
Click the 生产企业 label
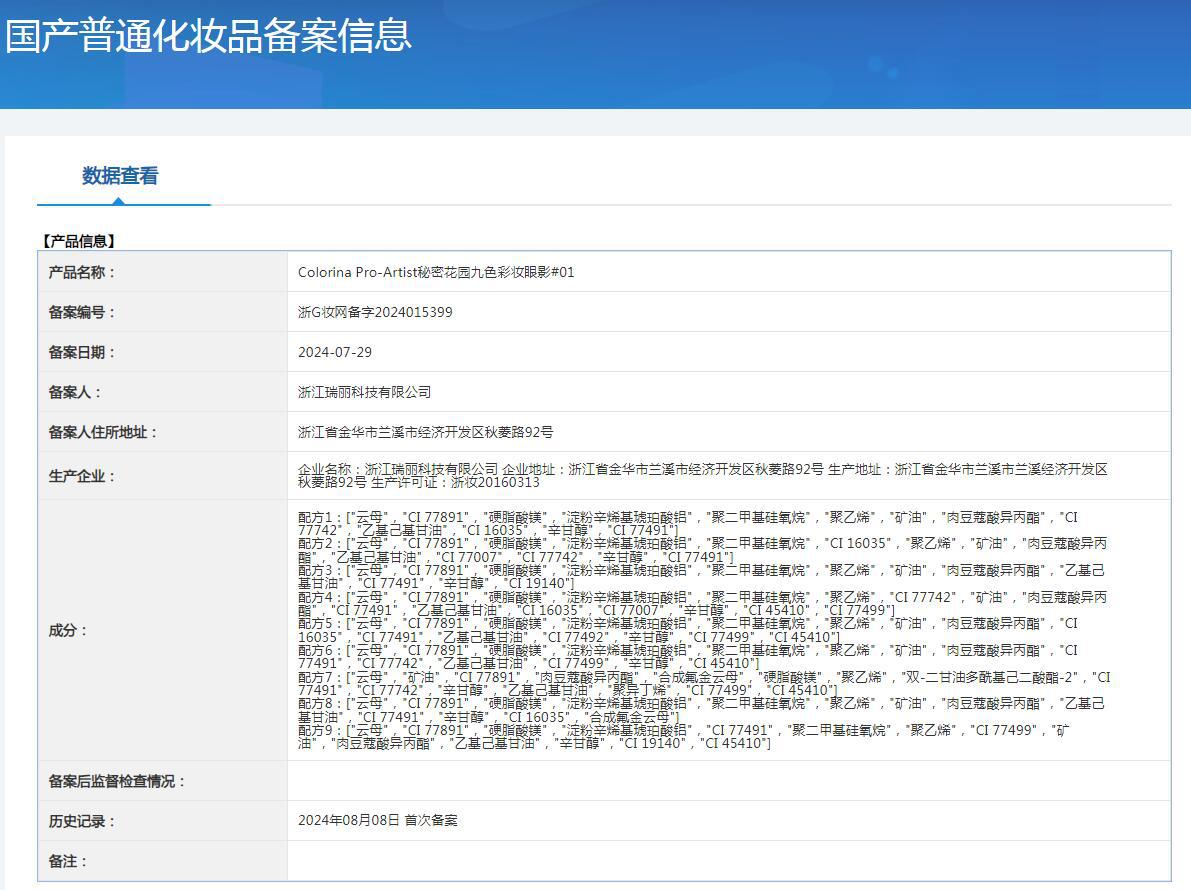coord(82,476)
